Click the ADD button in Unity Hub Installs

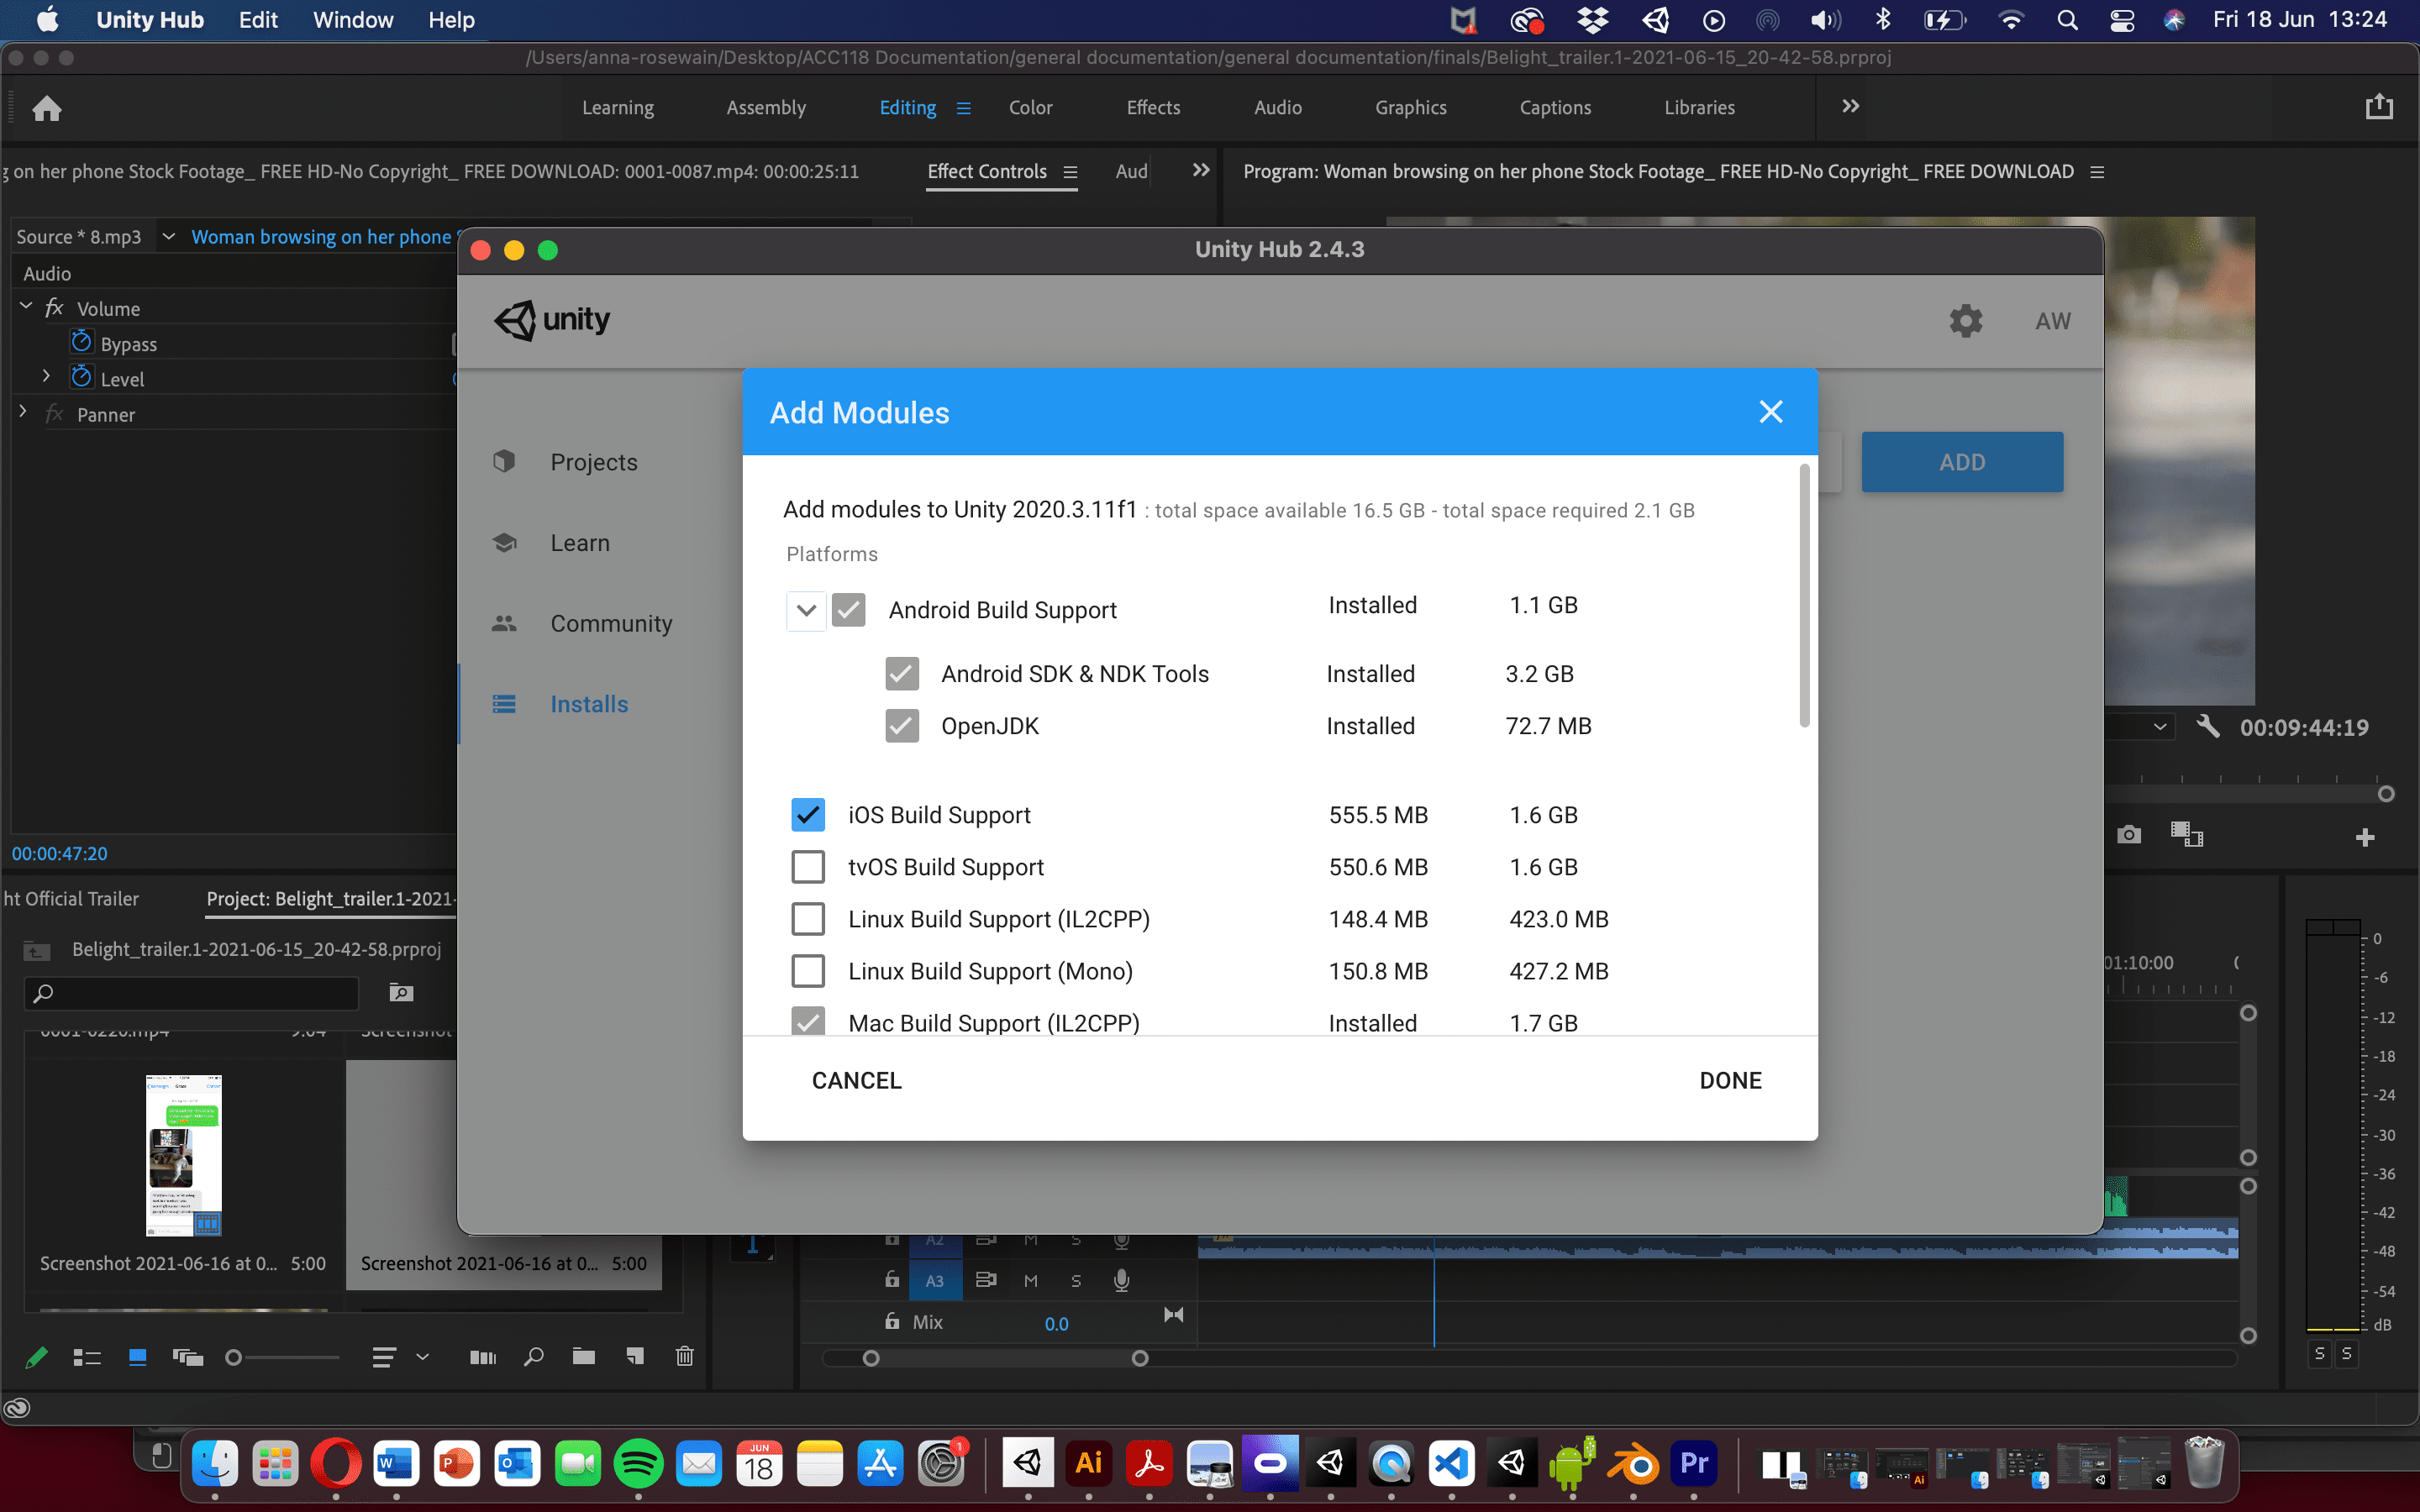[1962, 462]
